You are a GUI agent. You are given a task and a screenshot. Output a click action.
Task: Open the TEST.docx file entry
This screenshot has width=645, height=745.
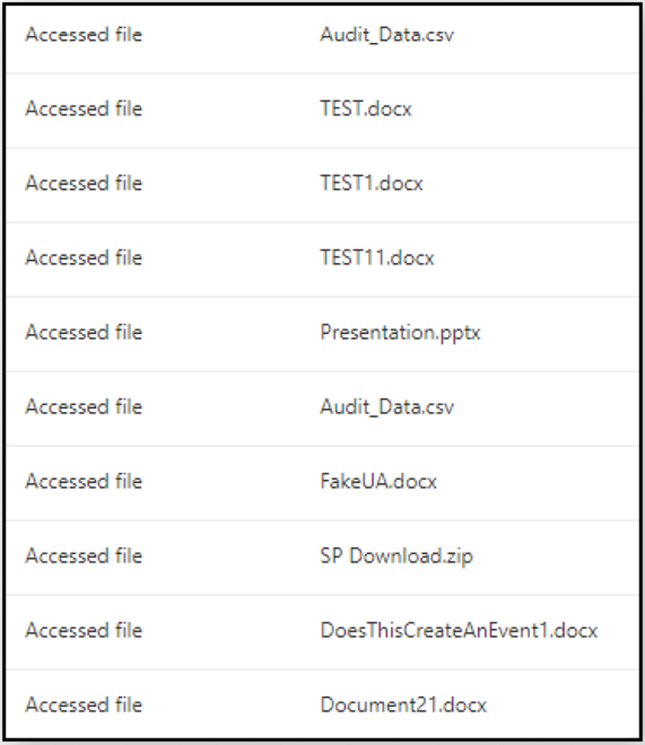366,109
